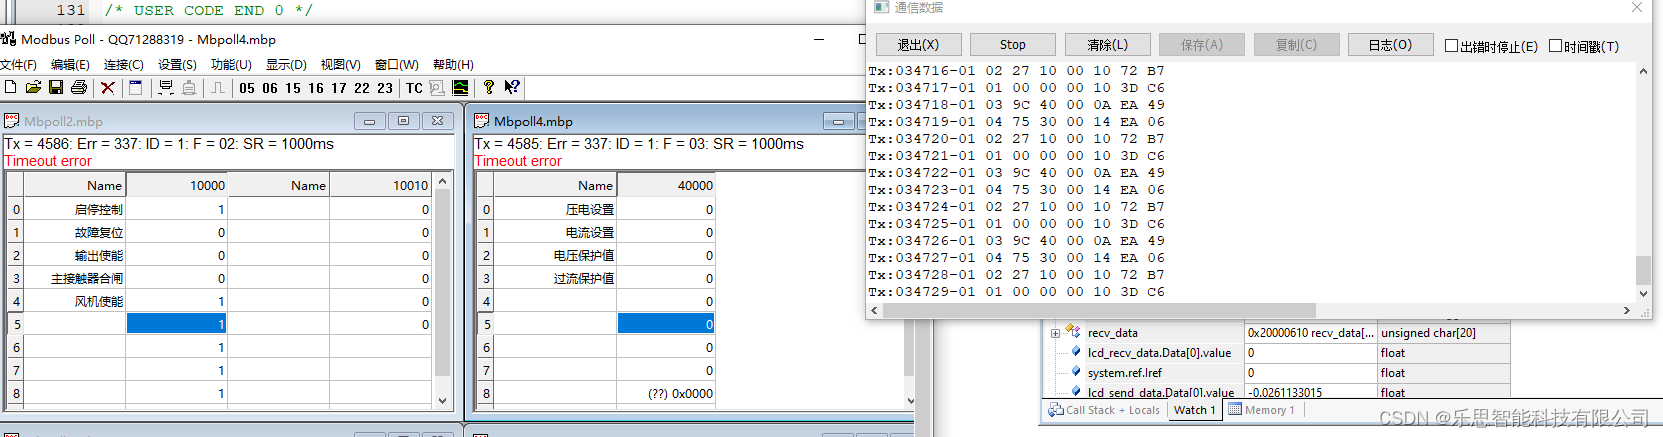Select function 15 in the toolbar

tap(293, 88)
